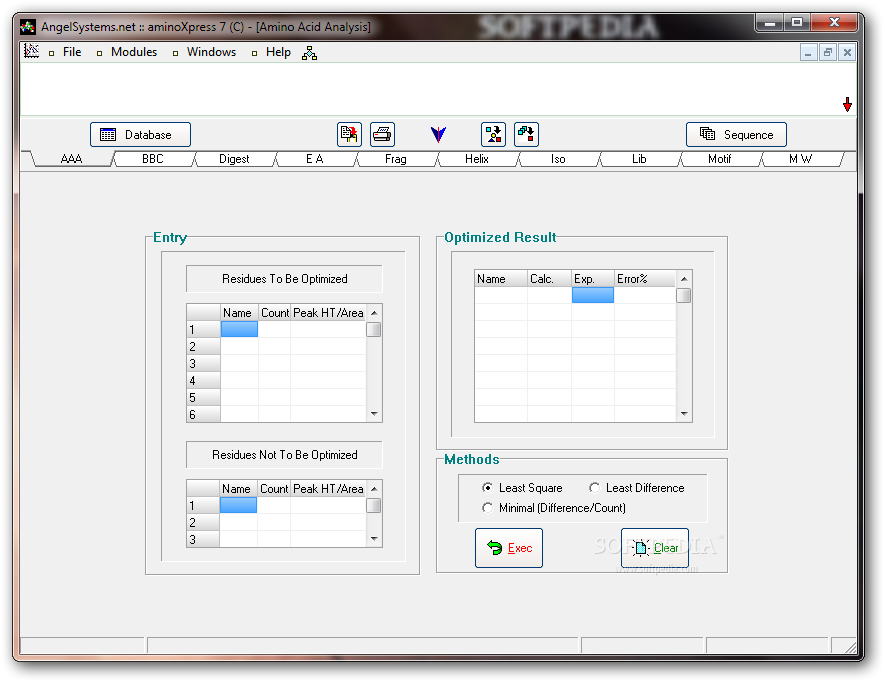This screenshot has width=885, height=682.
Task: Click the red down-arrow icon at right edge
Action: click(847, 104)
